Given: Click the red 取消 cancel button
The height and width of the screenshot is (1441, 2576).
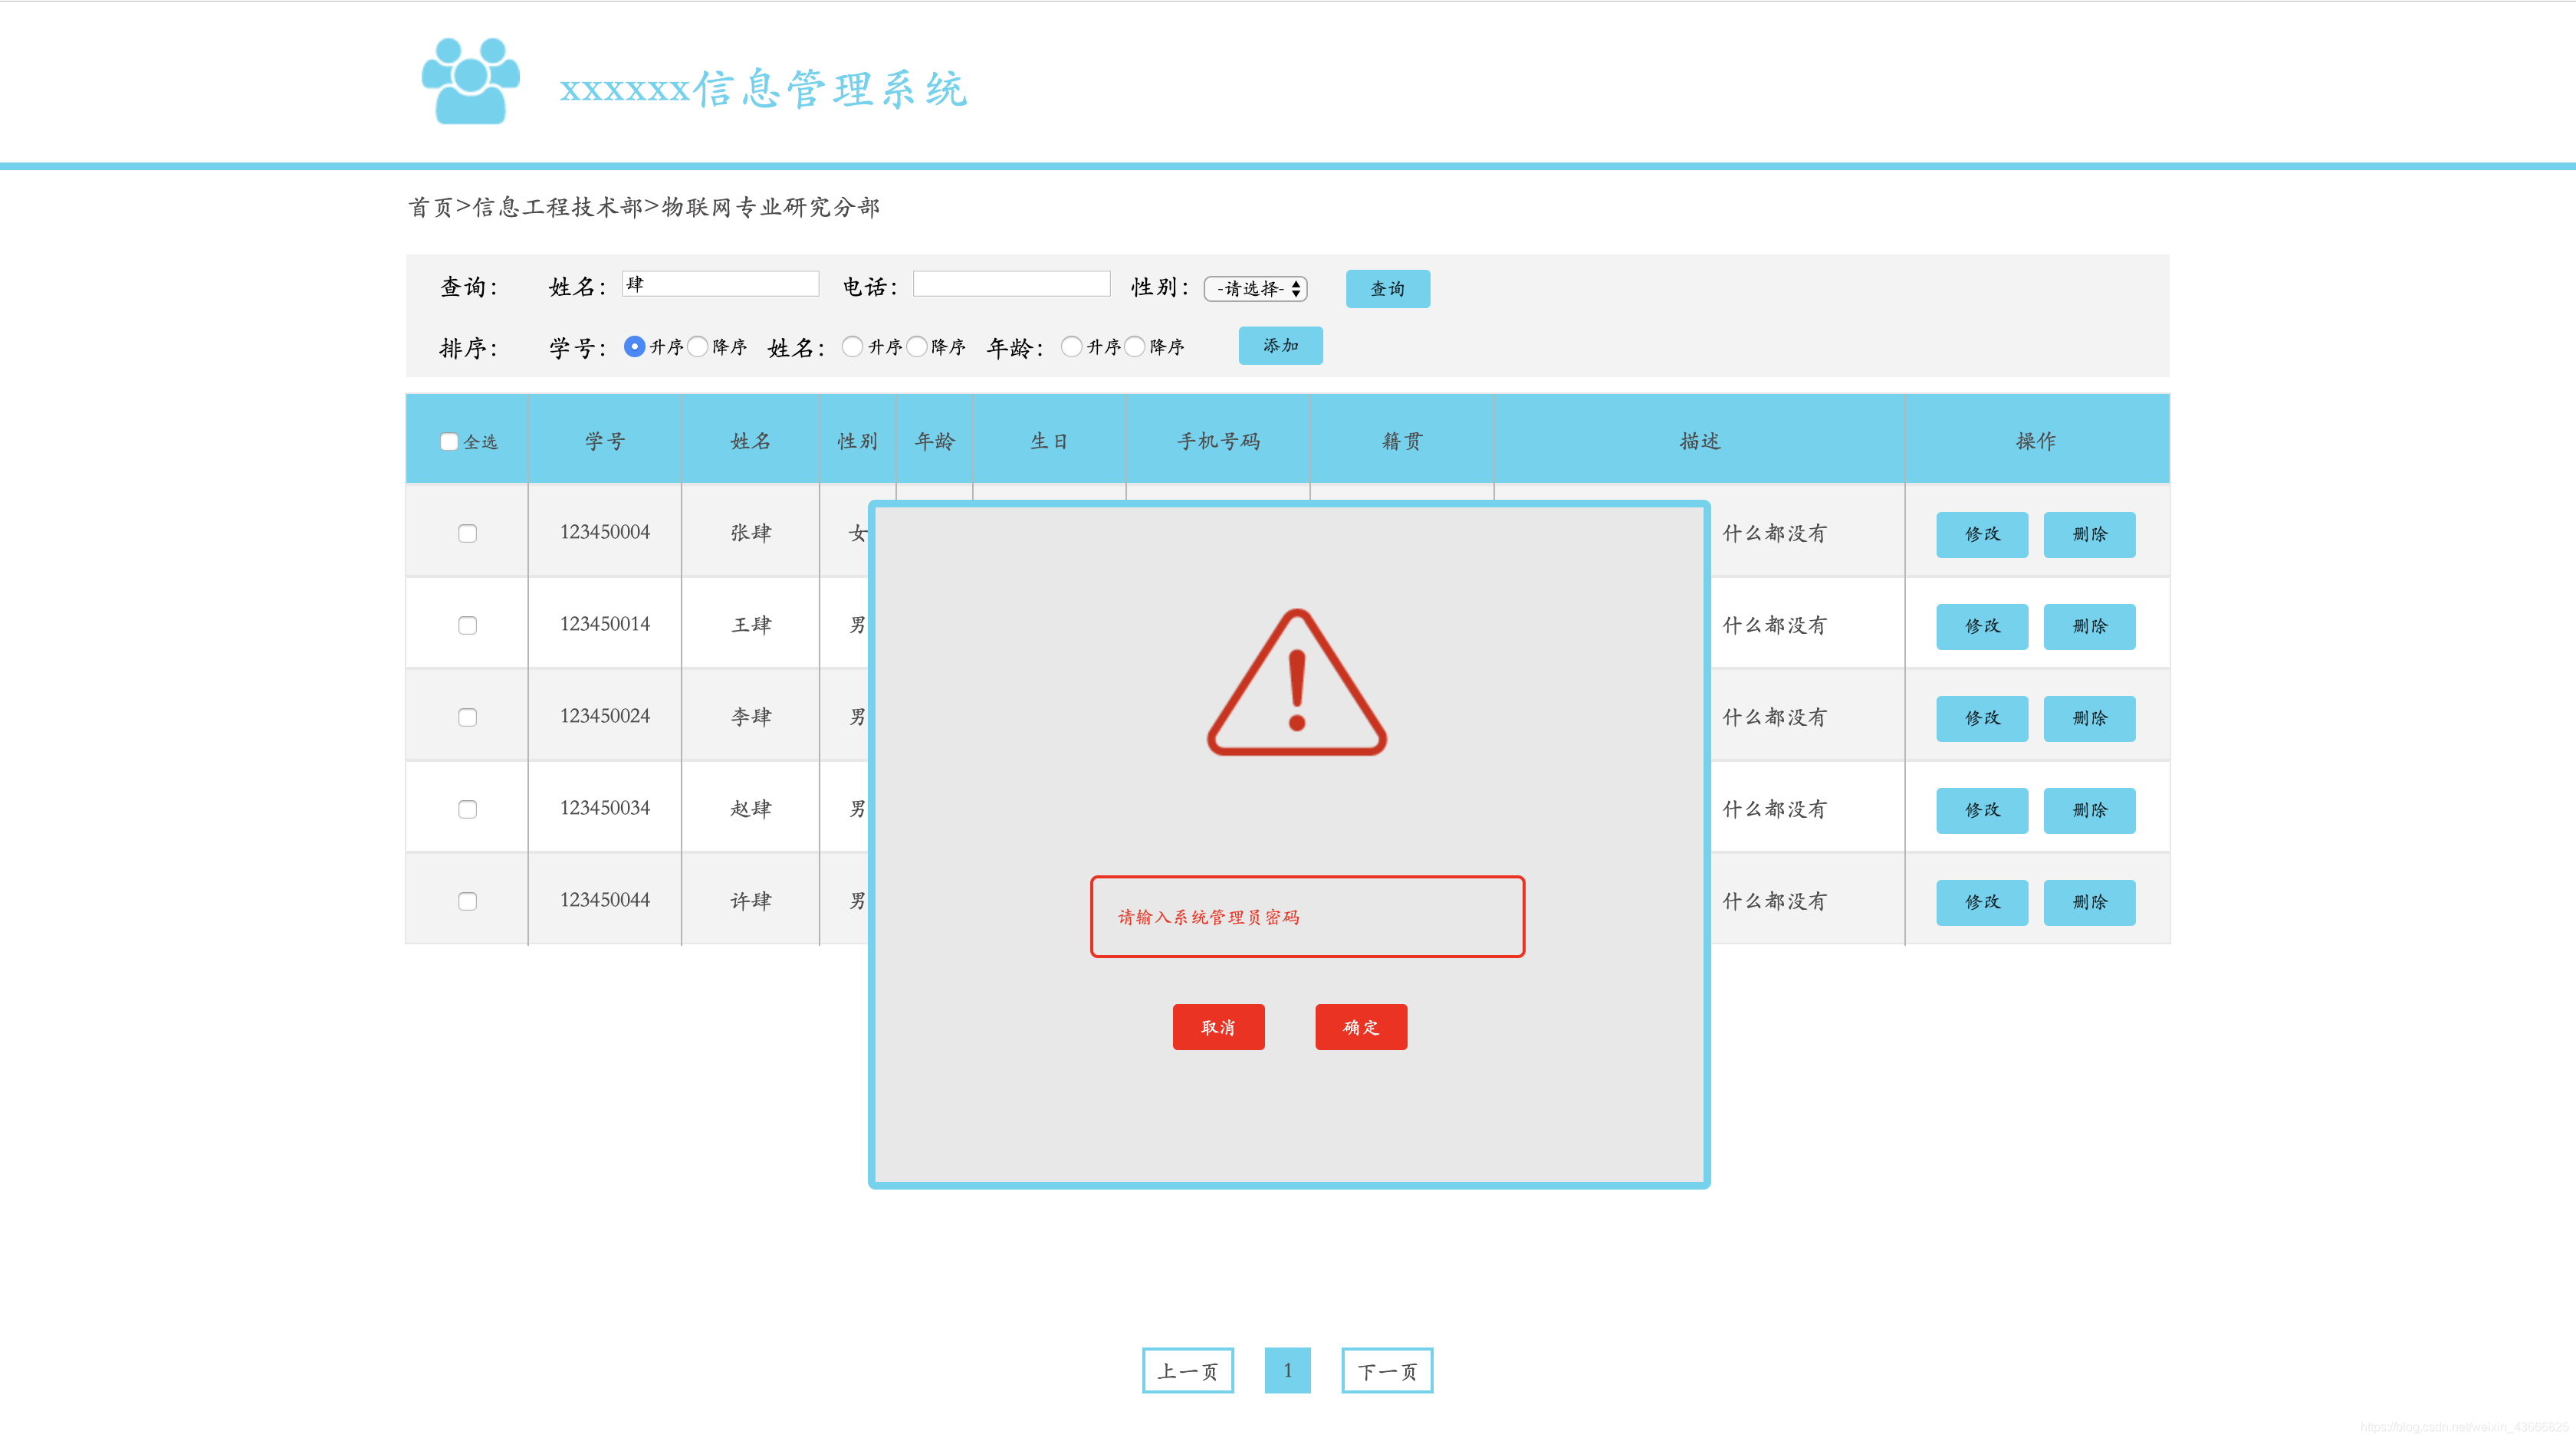Looking at the screenshot, I should (x=1218, y=1027).
